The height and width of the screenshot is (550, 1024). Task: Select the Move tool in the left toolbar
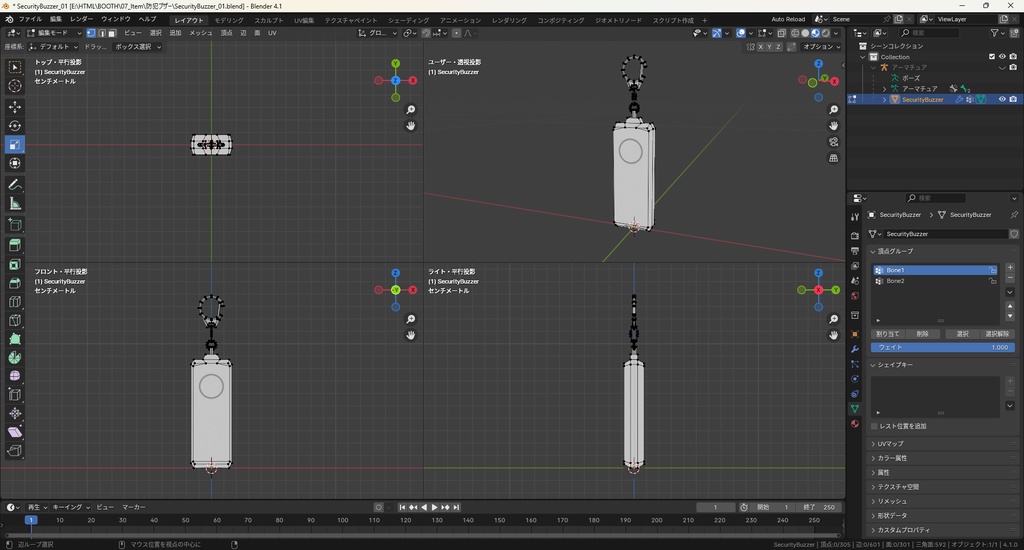click(15, 106)
